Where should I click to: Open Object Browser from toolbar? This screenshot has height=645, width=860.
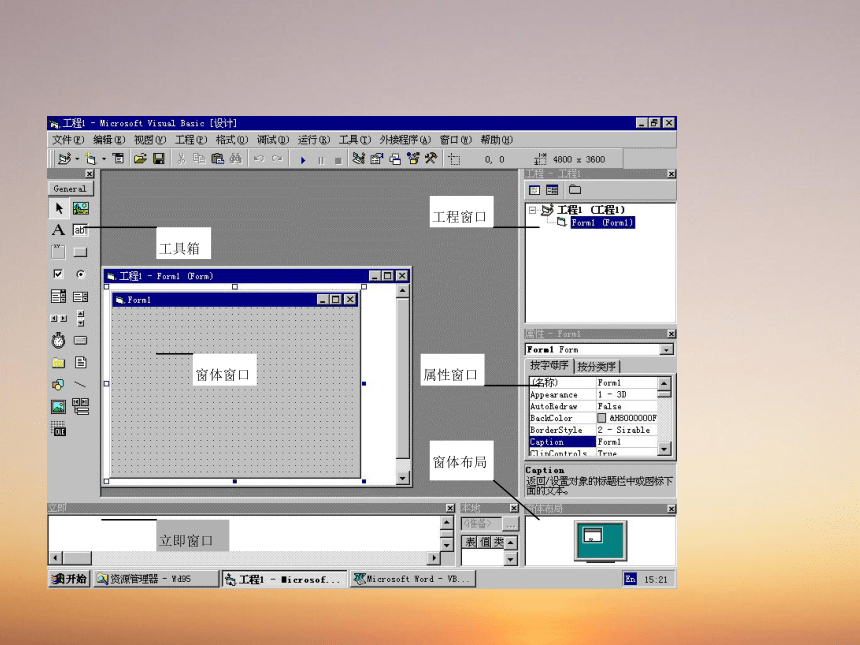413,159
